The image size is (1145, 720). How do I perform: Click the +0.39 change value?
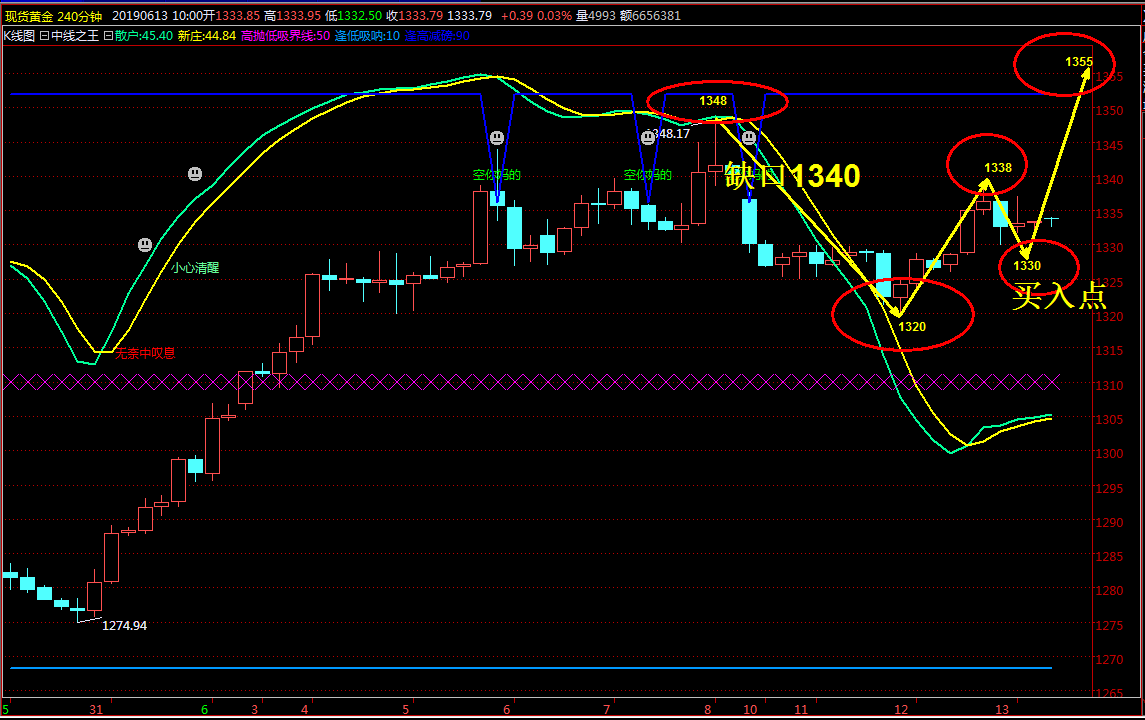coord(516,15)
